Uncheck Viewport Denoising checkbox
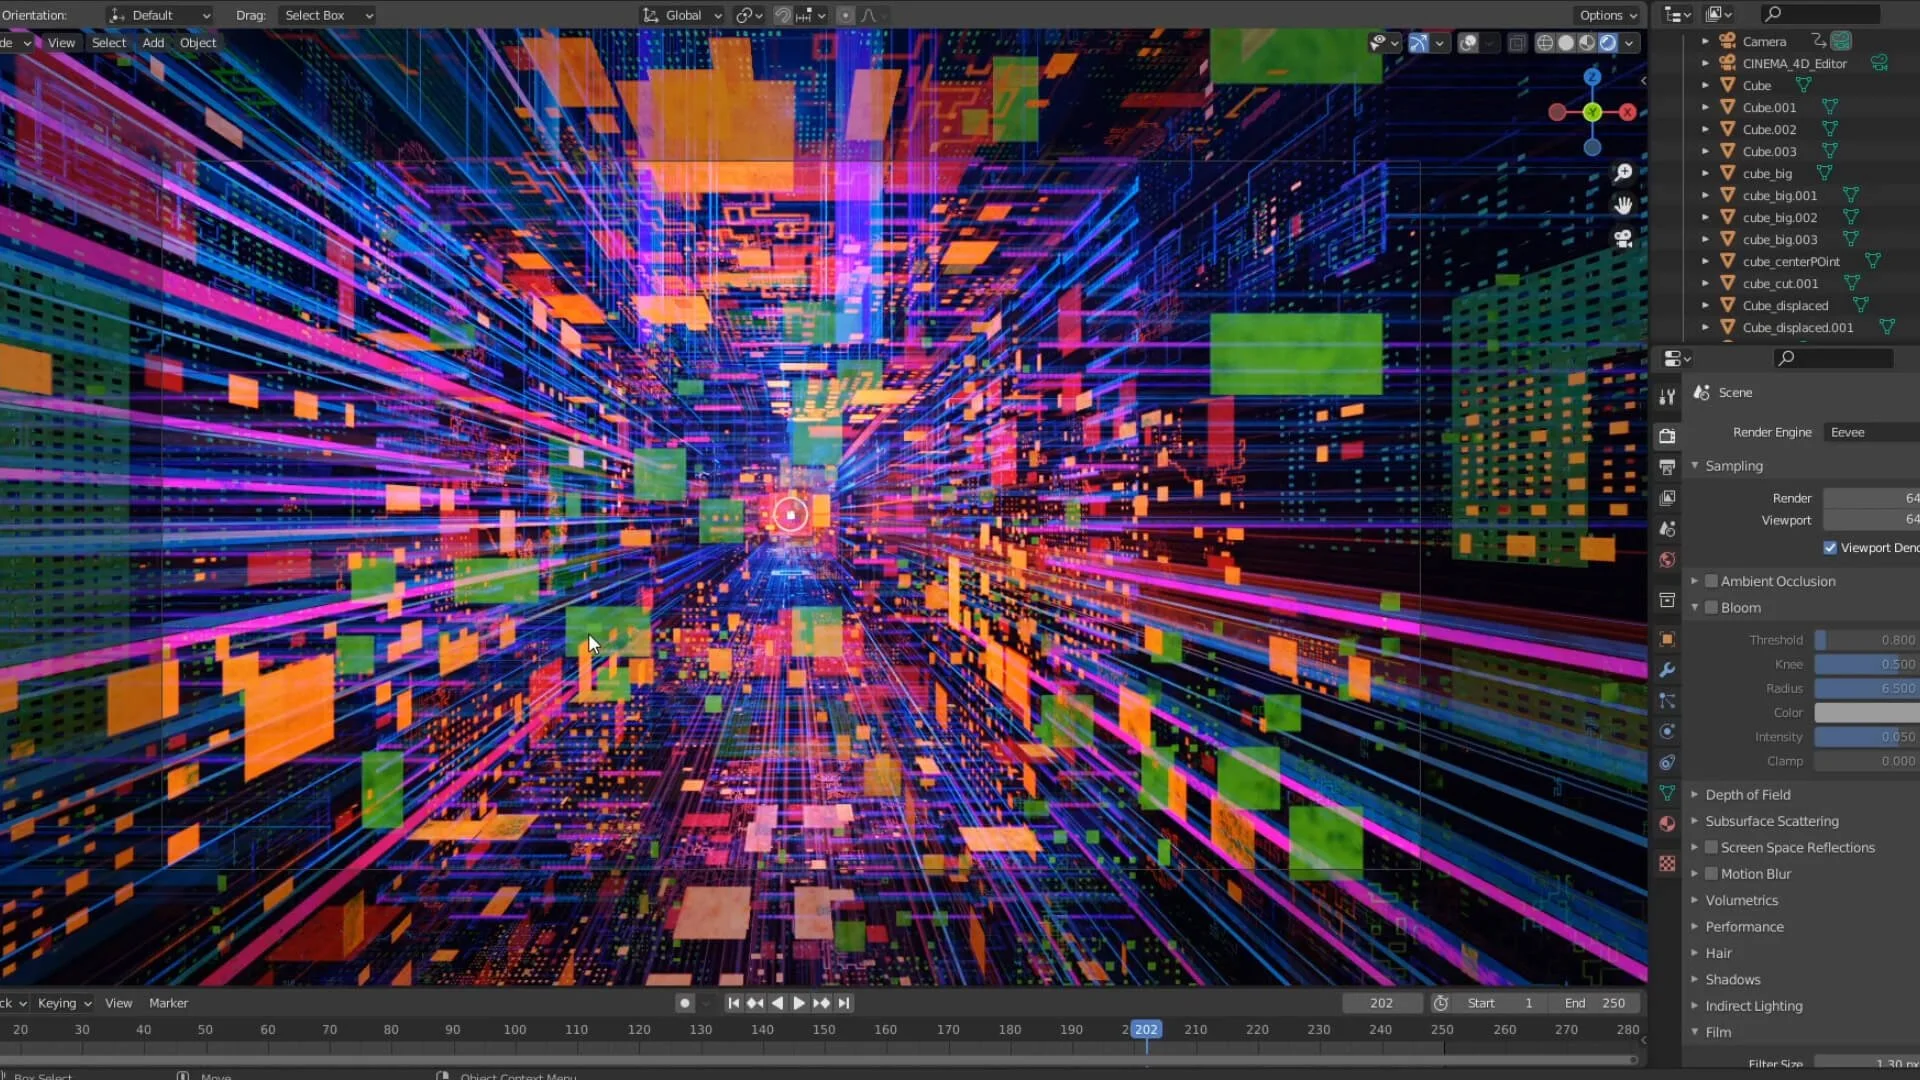This screenshot has height=1080, width=1920. tap(1830, 548)
